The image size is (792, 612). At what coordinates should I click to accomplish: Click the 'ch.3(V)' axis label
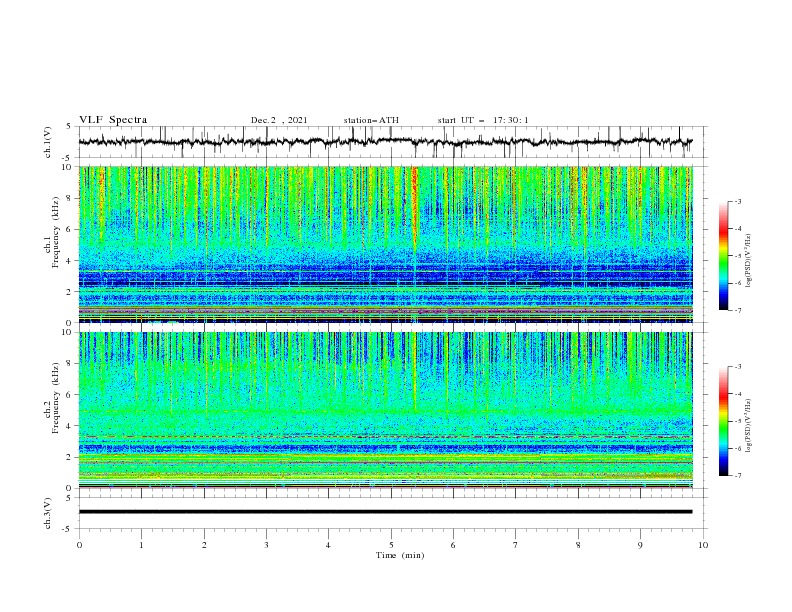(48, 513)
